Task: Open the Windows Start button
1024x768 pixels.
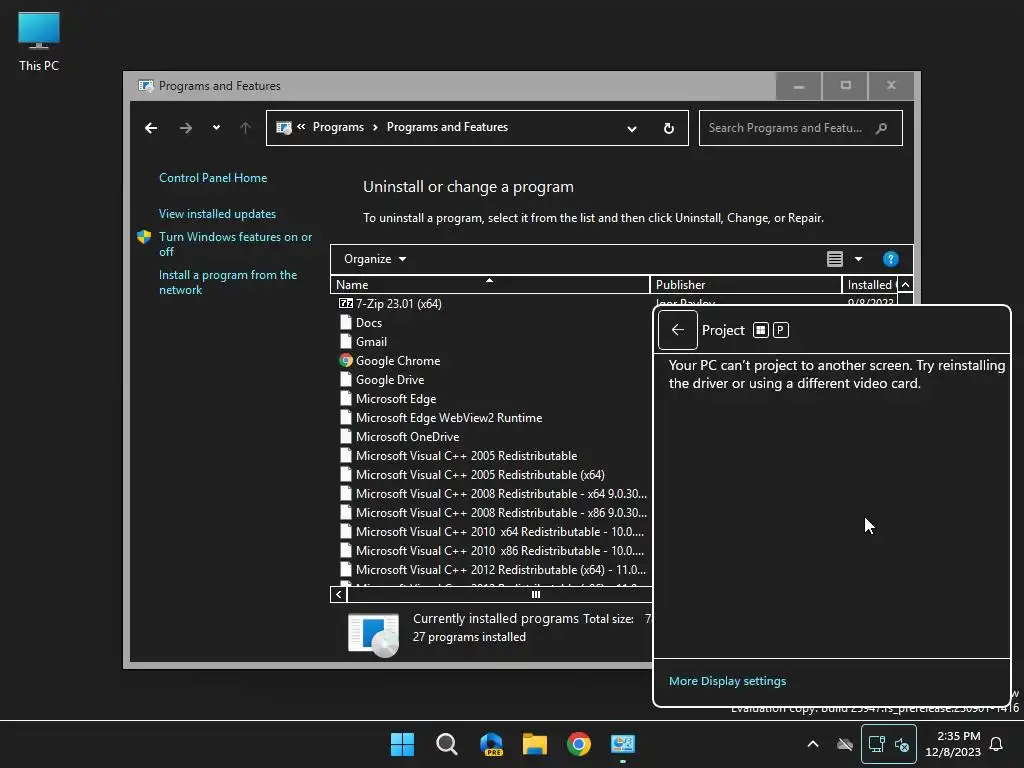Action: [x=402, y=744]
